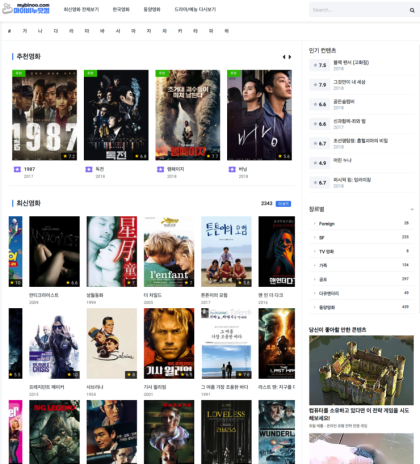Click the 안티크라이스트 title under poster
This screenshot has height=464, width=420.
(44, 295)
